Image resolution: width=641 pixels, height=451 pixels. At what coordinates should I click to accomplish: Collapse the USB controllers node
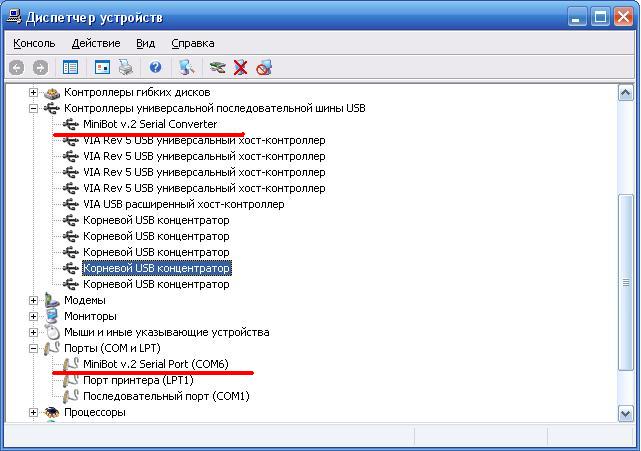[x=34, y=109]
